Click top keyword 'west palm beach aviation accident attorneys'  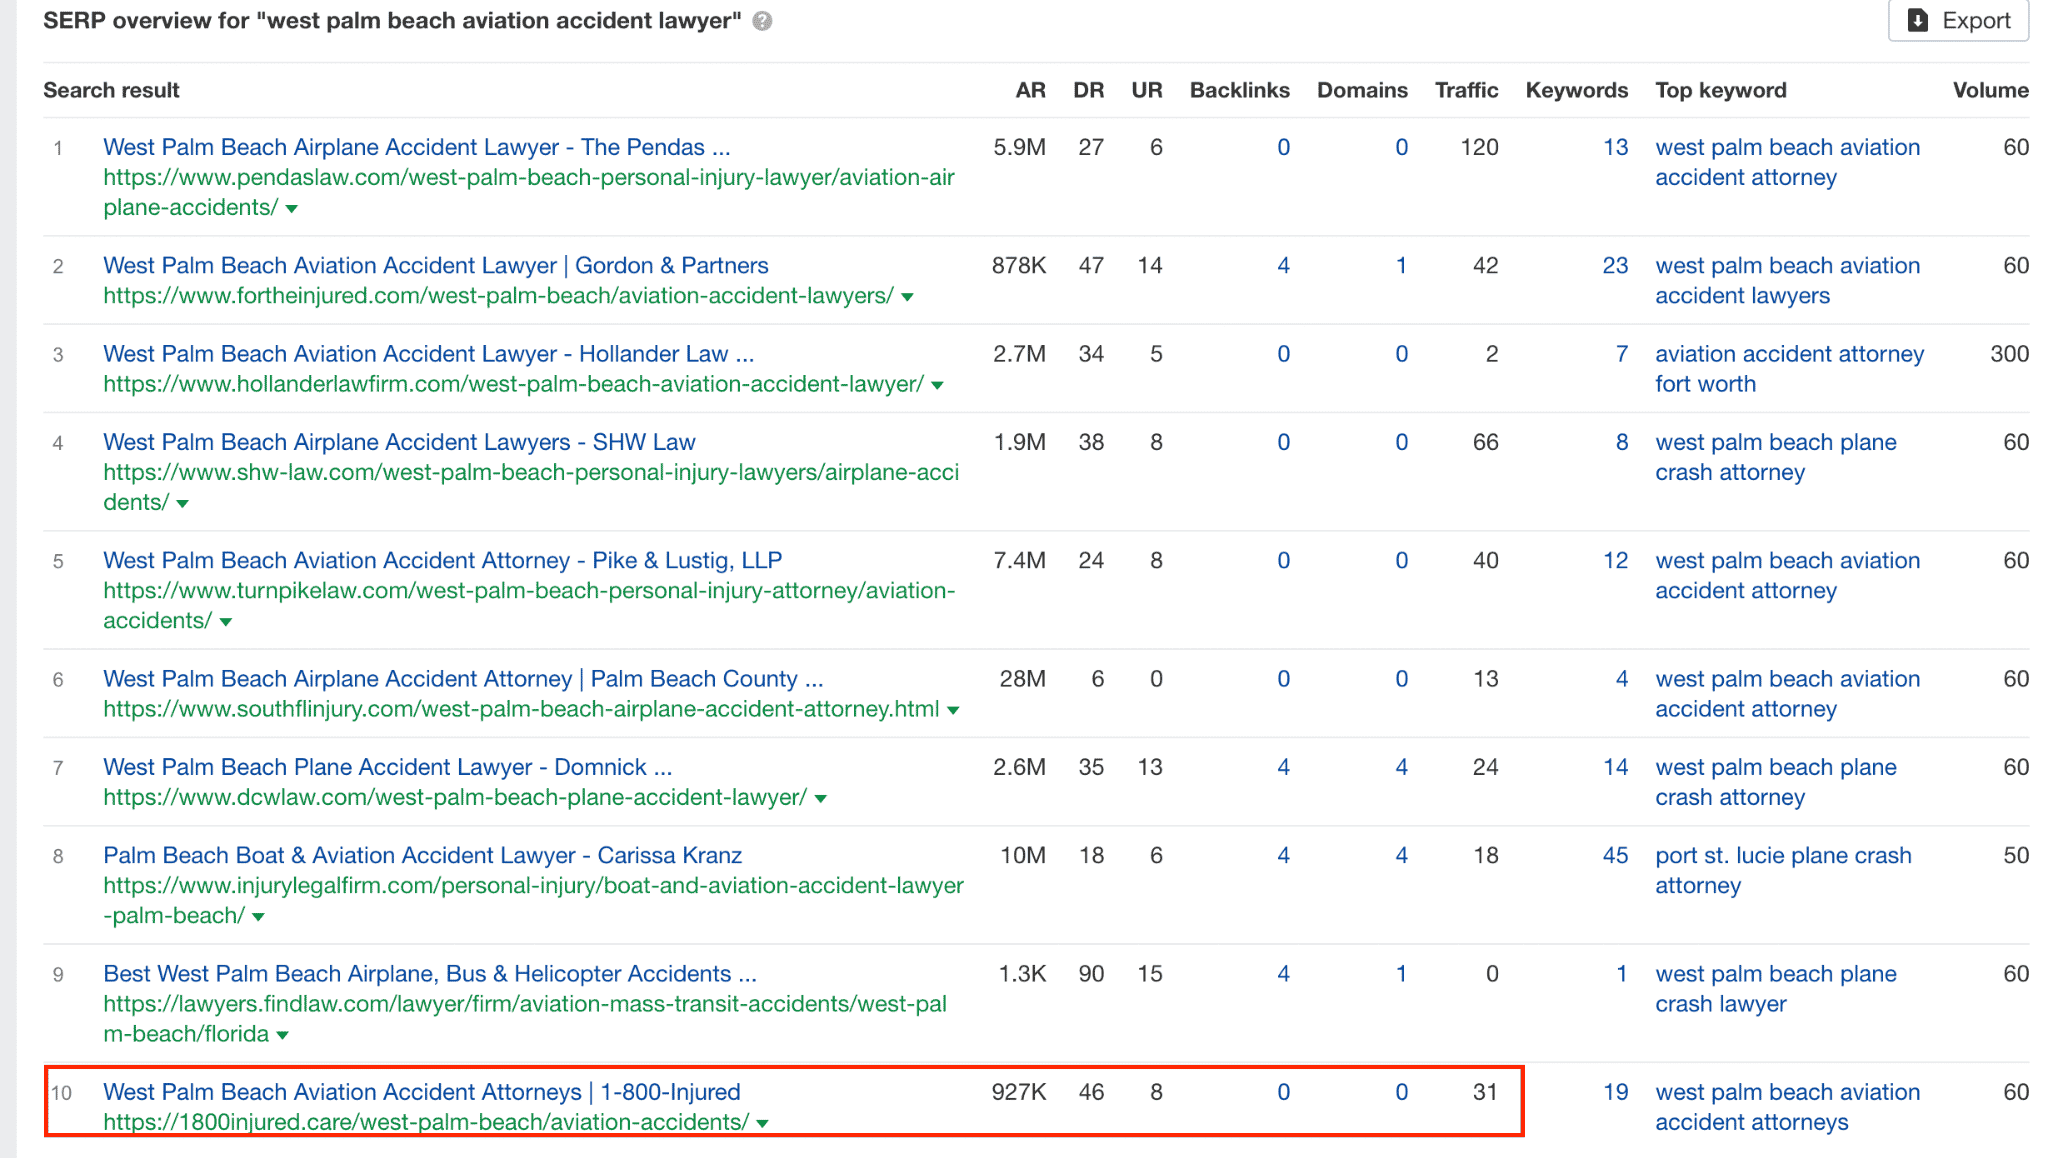pos(1787,1106)
